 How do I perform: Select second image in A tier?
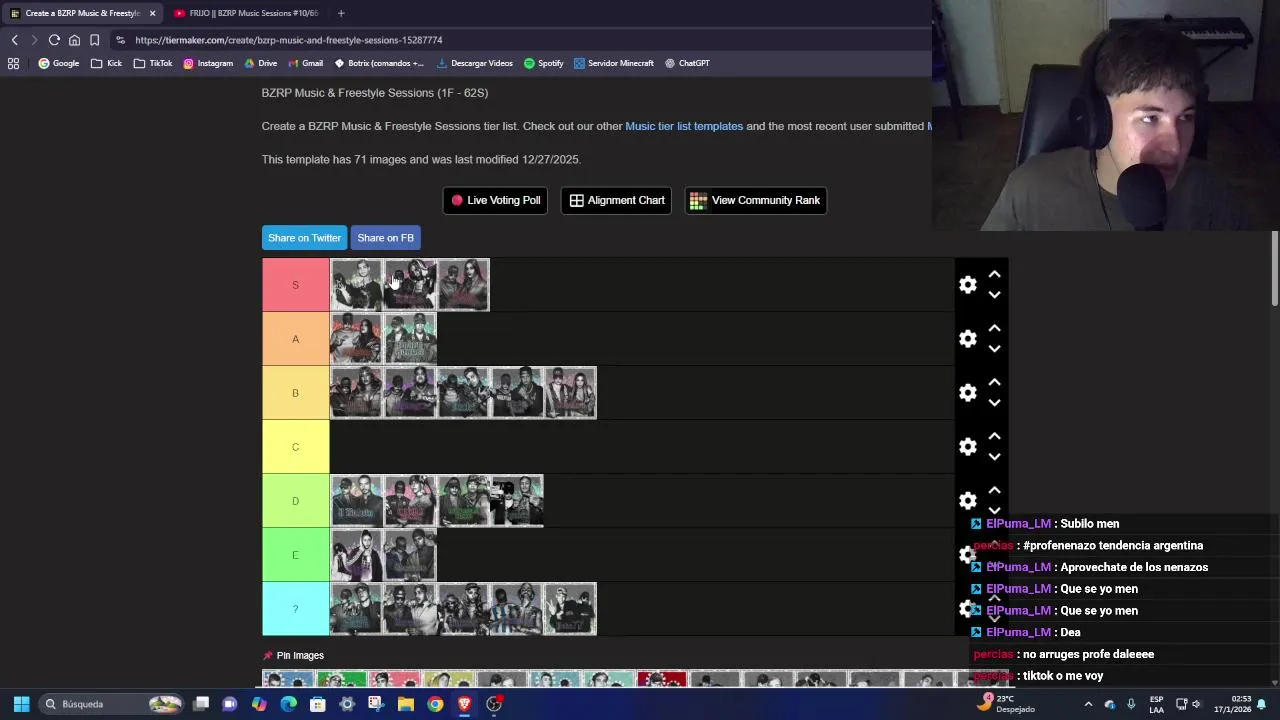pyautogui.click(x=410, y=339)
